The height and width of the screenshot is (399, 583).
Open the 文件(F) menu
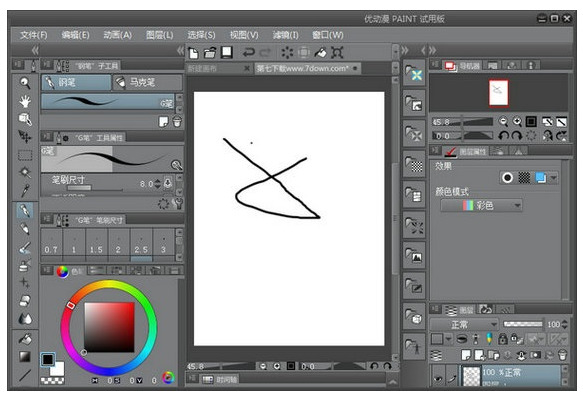coord(33,35)
